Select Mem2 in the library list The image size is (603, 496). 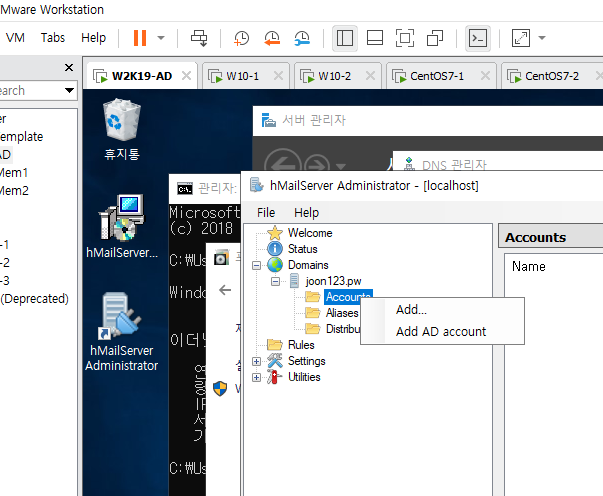(x=14, y=191)
